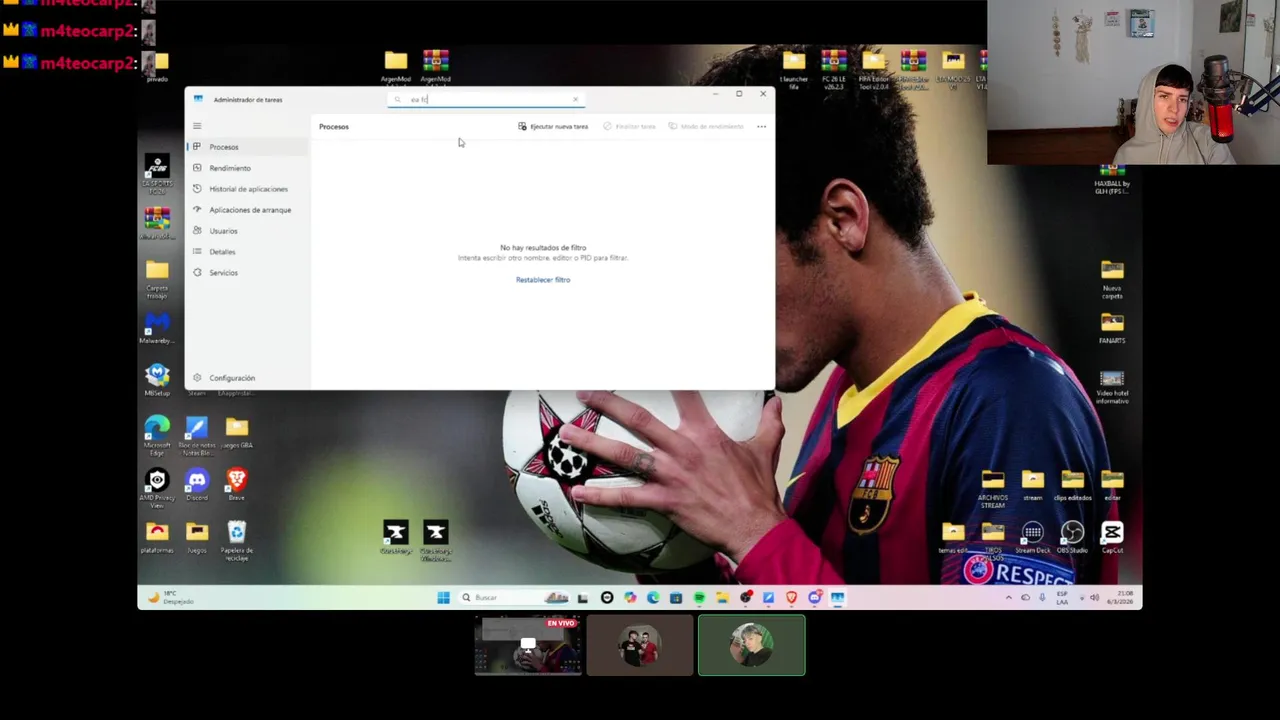
Task: Open Configuración in Task Manager sidebar
Action: (x=247, y=378)
